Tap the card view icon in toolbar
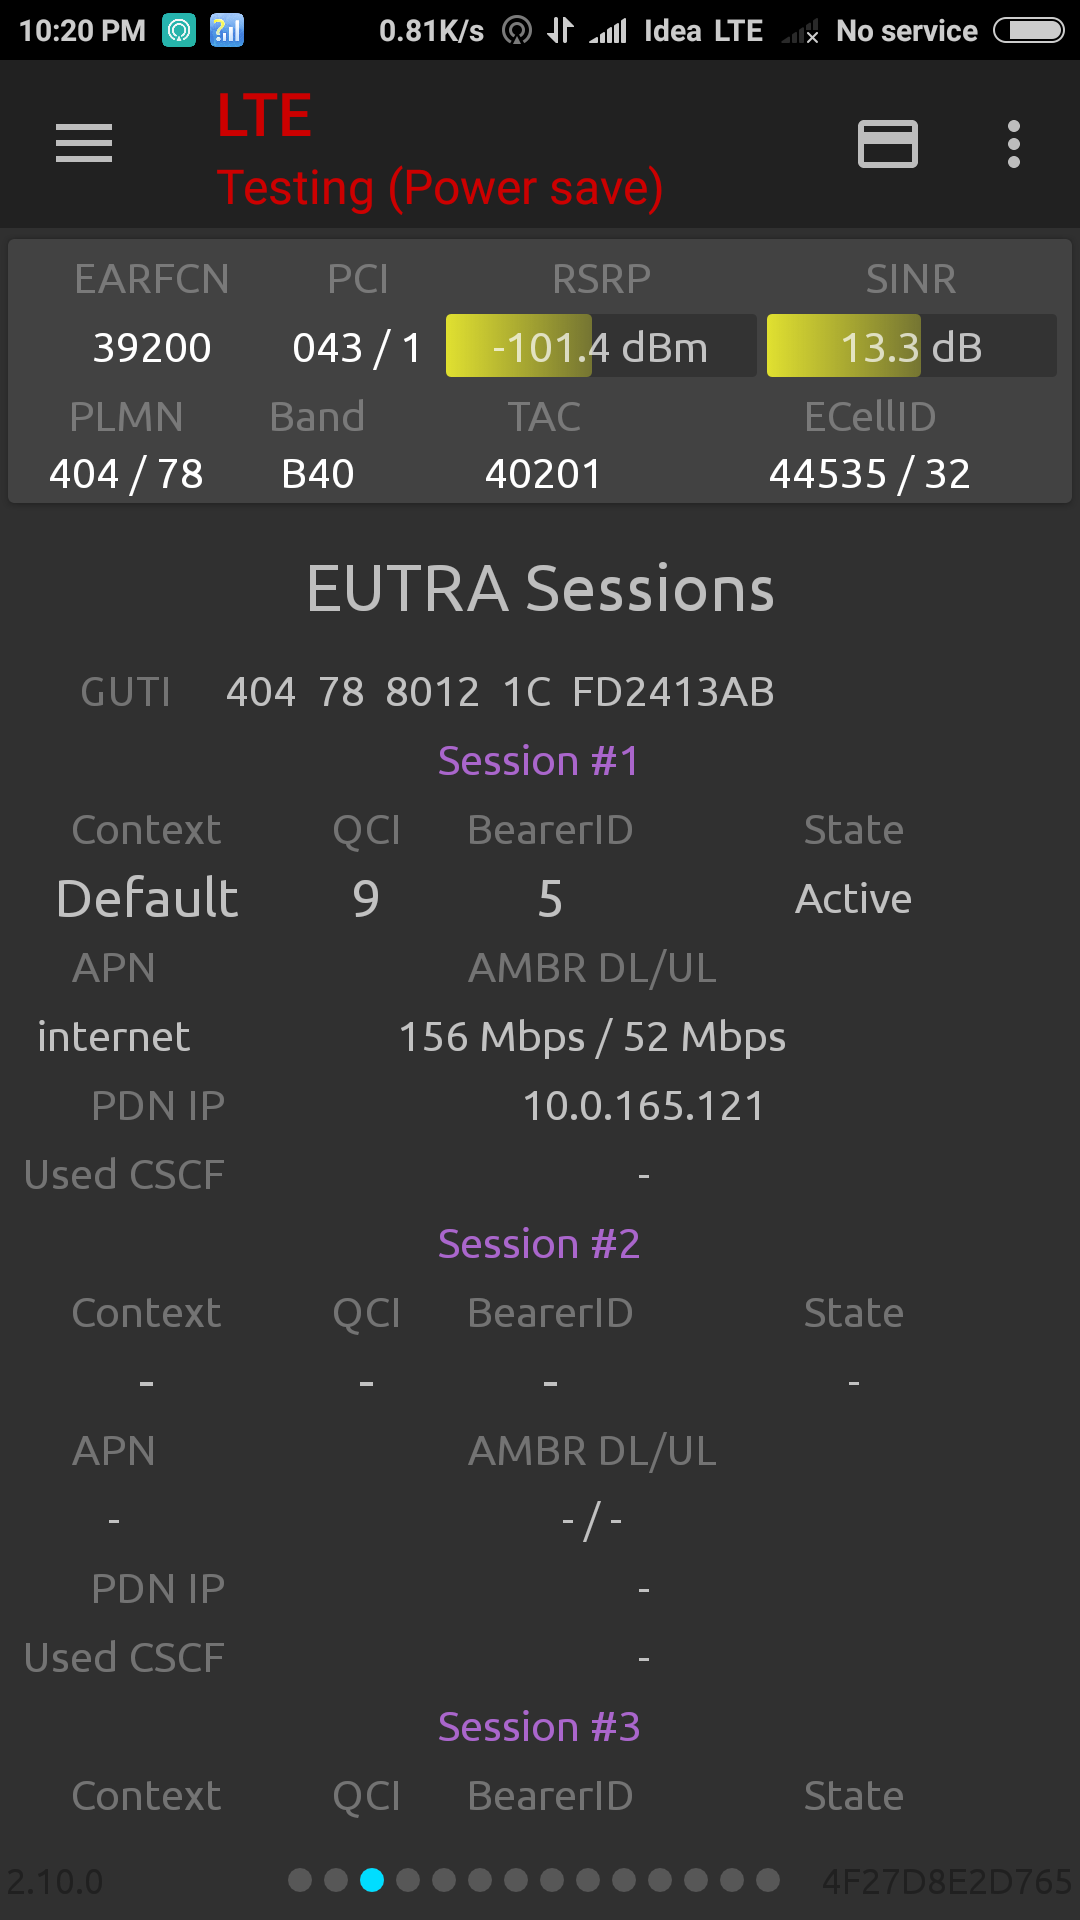 887,144
